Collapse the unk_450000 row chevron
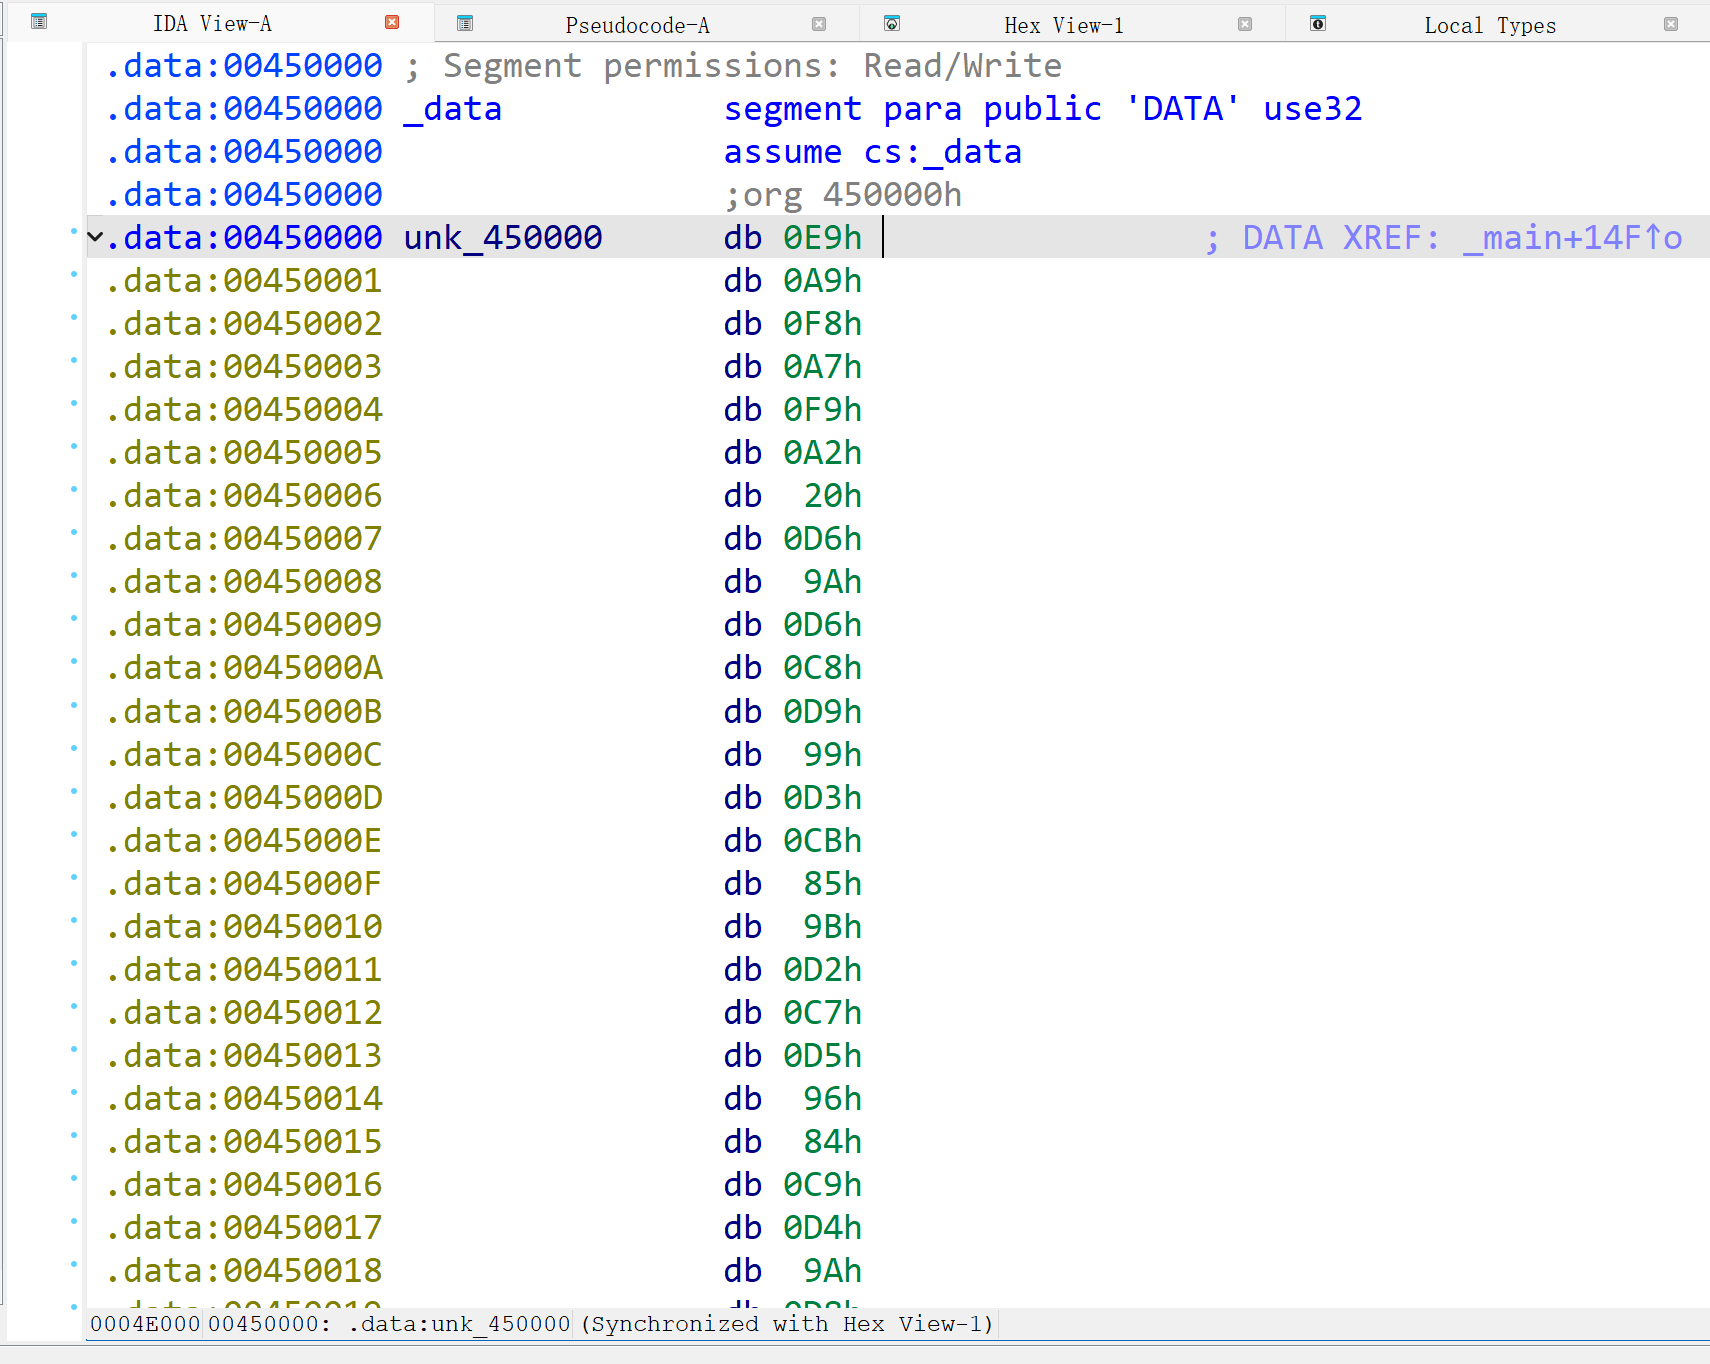Image resolution: width=1710 pixels, height=1364 pixels. [96, 238]
